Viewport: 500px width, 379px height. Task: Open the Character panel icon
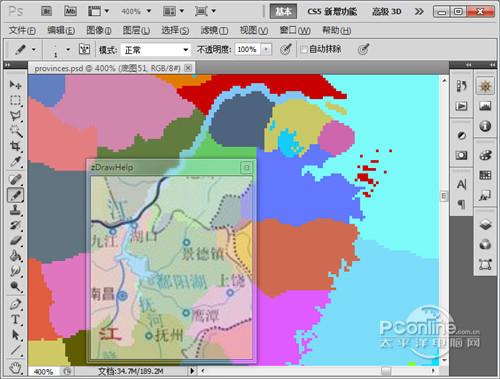[x=461, y=185]
